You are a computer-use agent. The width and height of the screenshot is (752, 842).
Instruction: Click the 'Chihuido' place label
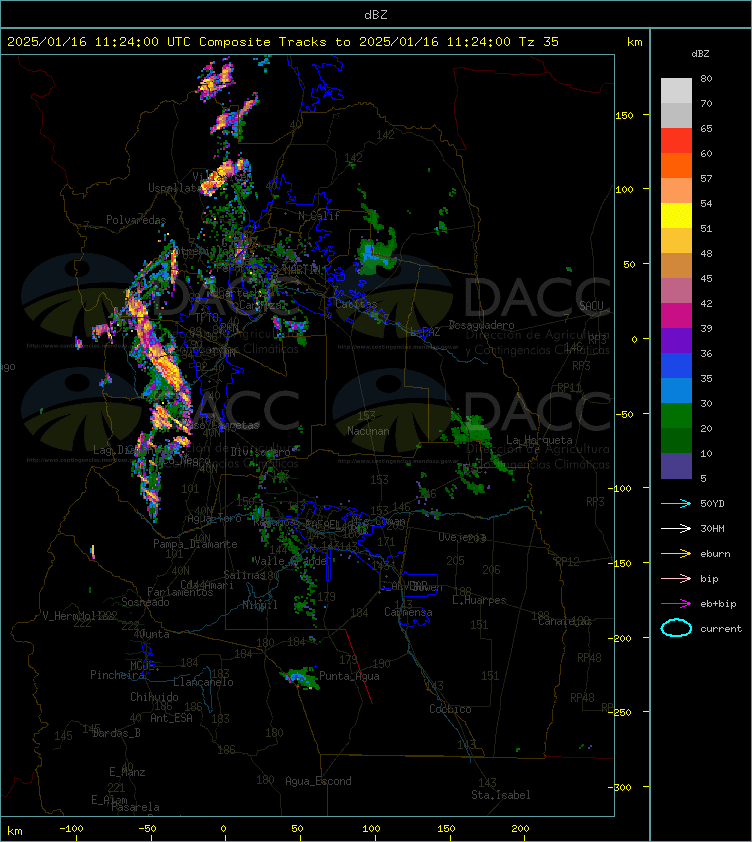point(154,697)
